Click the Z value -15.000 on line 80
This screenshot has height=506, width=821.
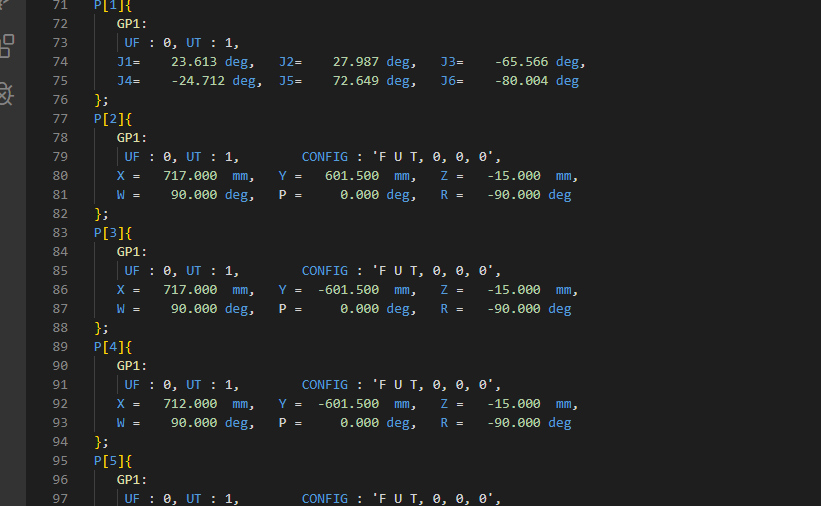[514, 176]
